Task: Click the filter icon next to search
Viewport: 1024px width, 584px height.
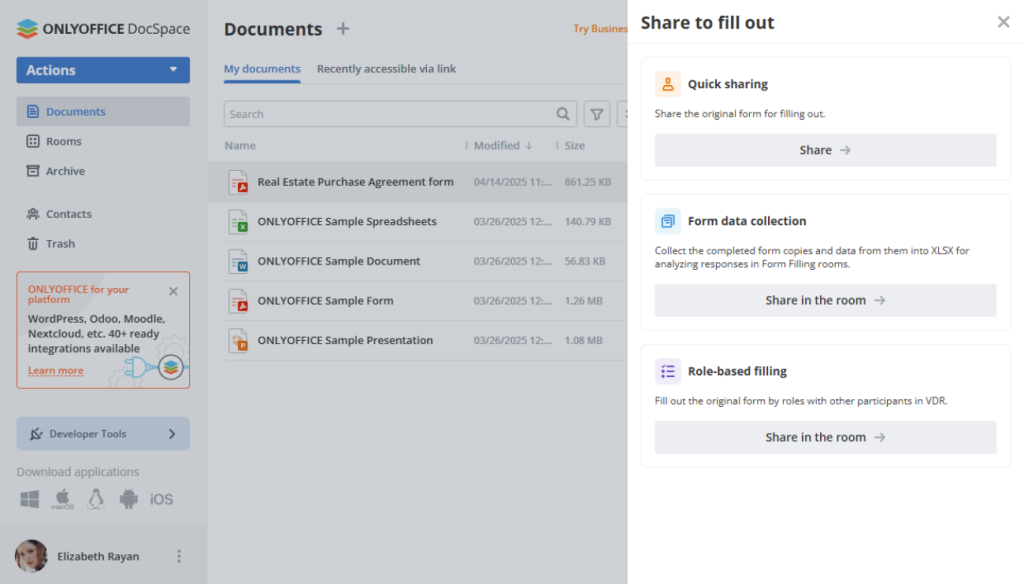Action: coord(597,113)
